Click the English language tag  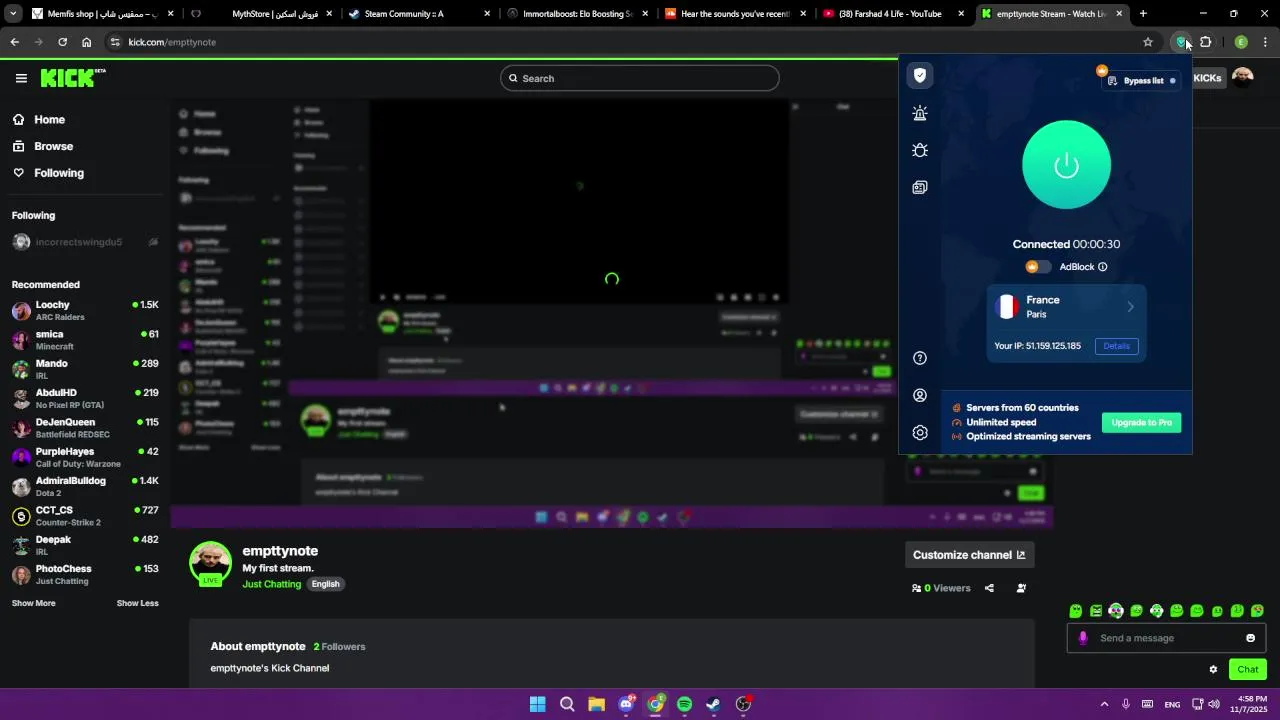click(x=325, y=584)
